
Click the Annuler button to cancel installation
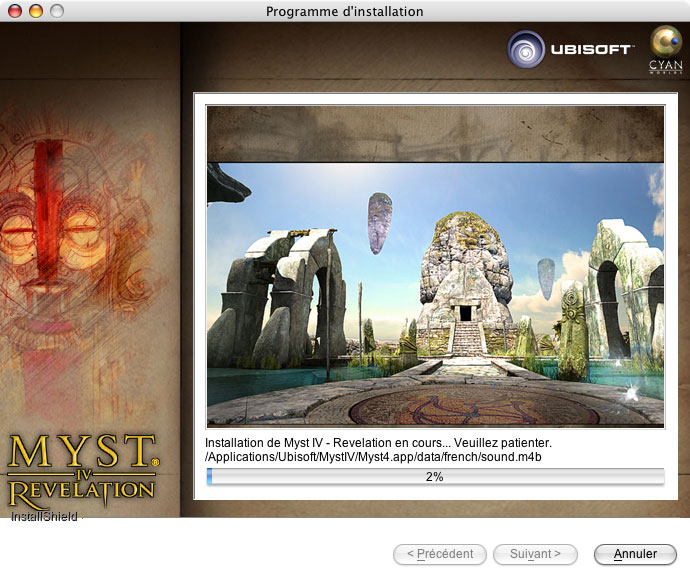635,554
